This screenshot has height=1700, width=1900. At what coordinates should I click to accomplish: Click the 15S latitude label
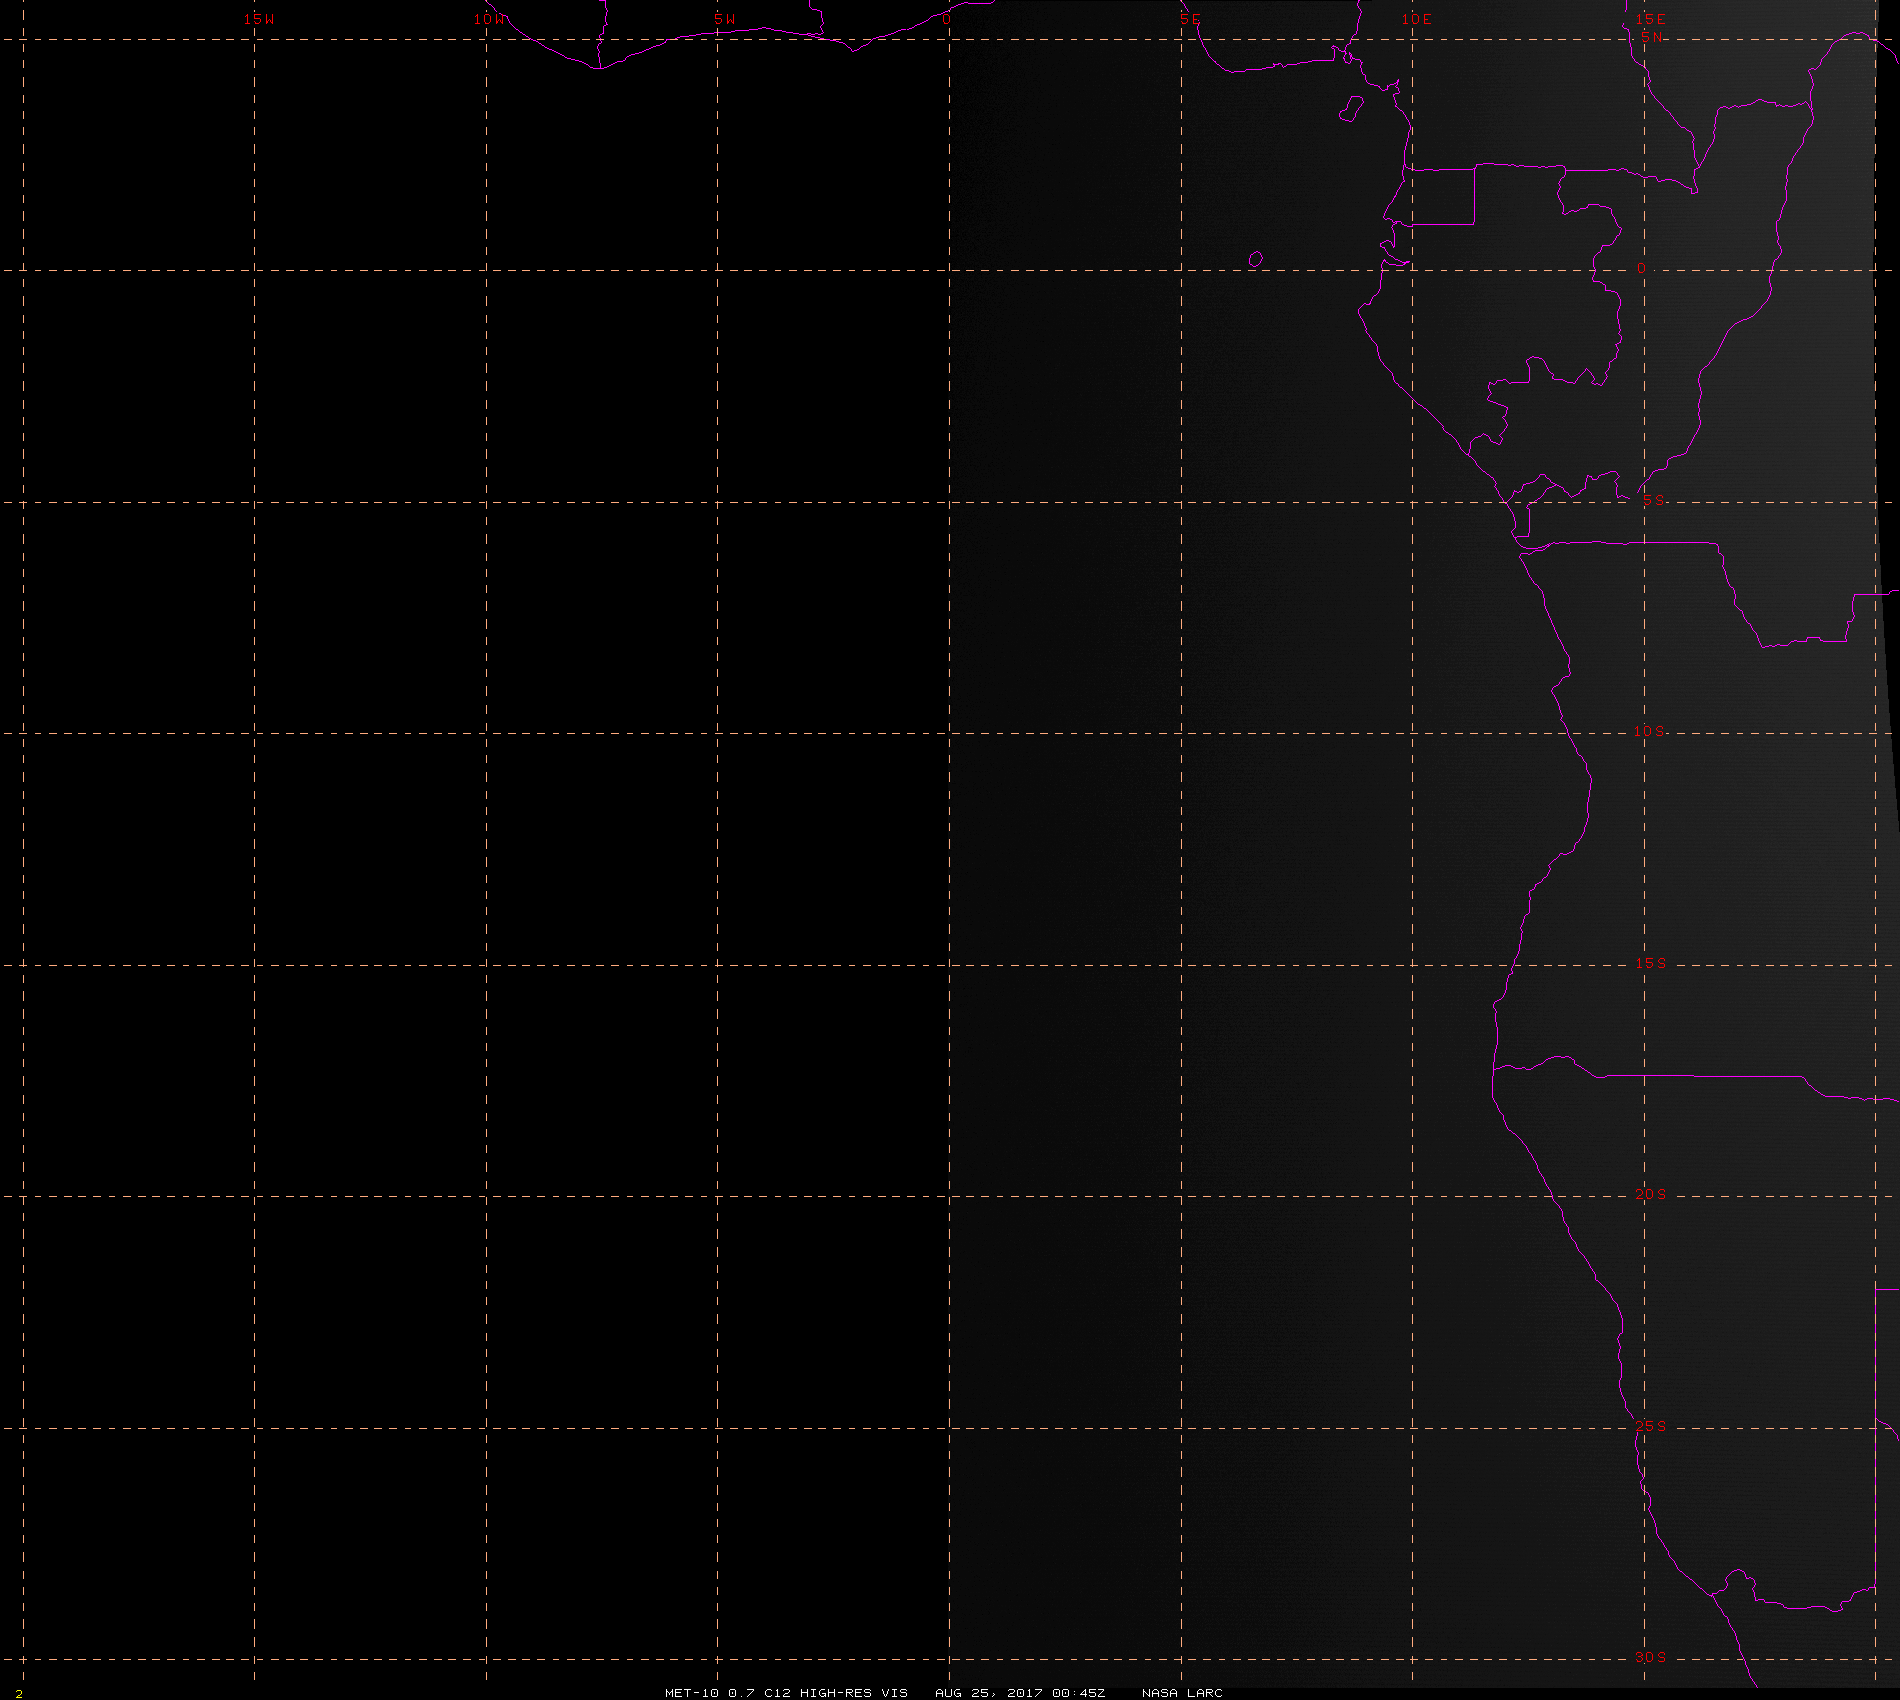point(1651,963)
